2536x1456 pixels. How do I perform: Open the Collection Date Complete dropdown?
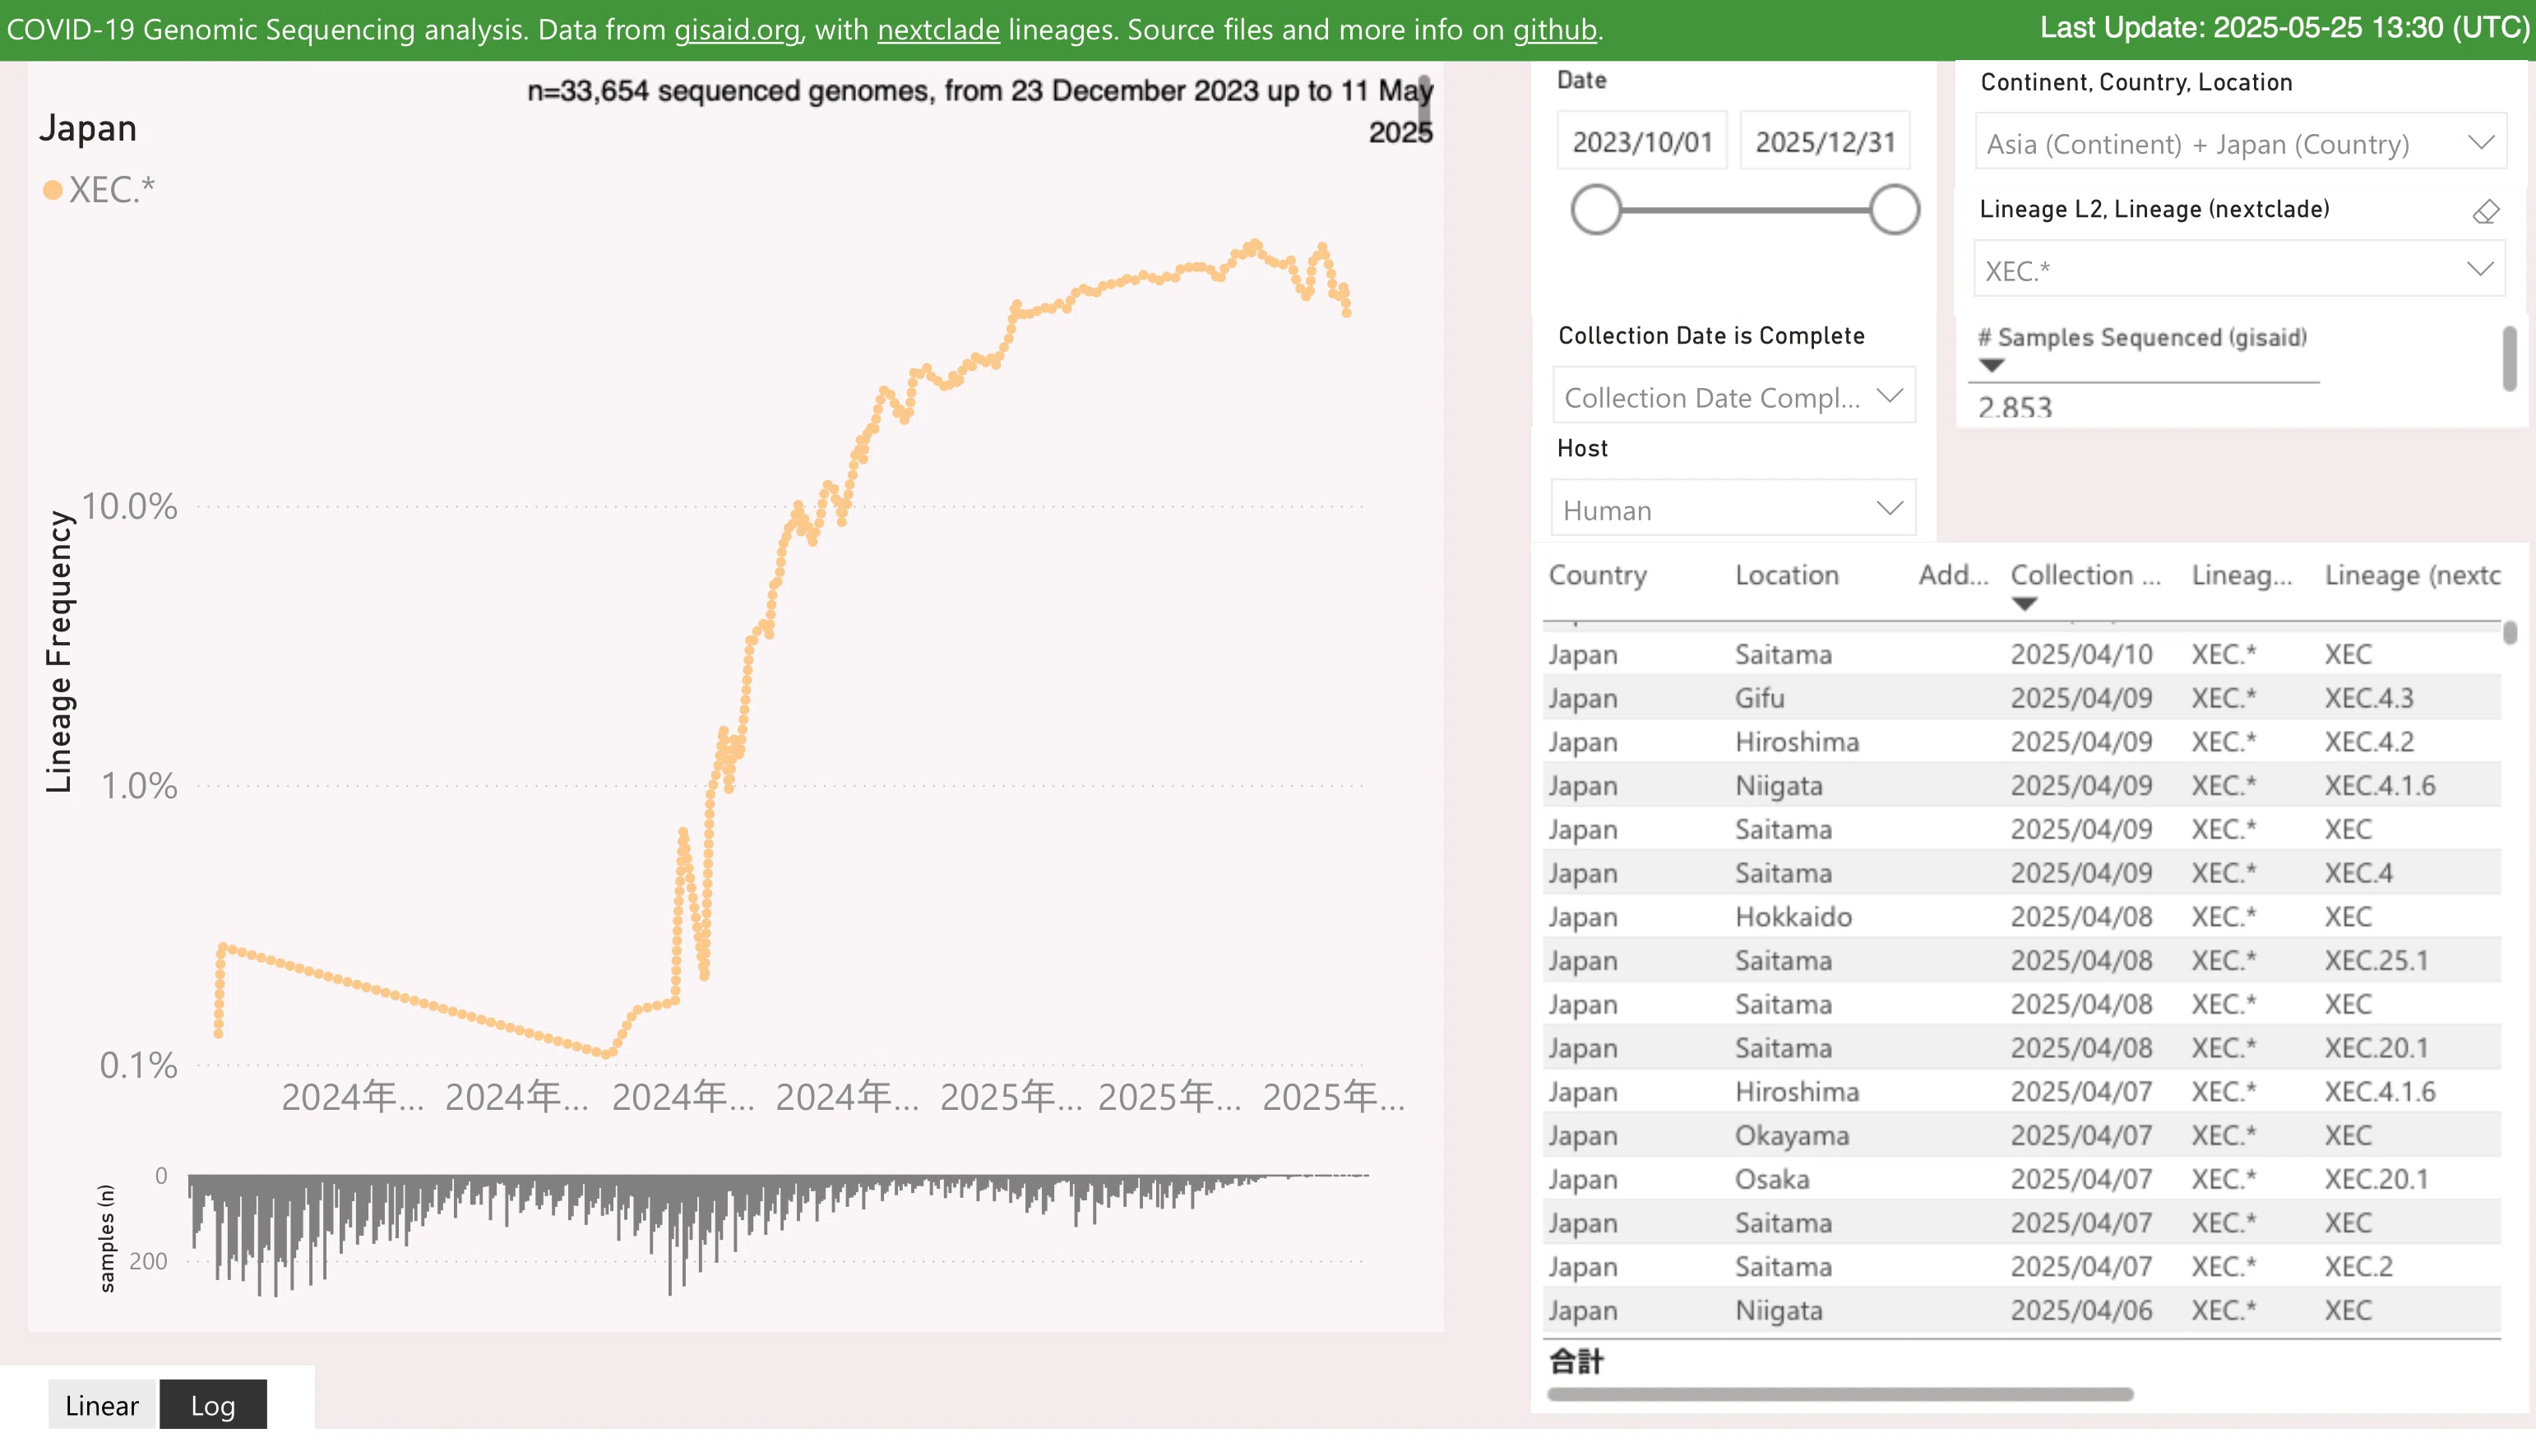(1733, 396)
